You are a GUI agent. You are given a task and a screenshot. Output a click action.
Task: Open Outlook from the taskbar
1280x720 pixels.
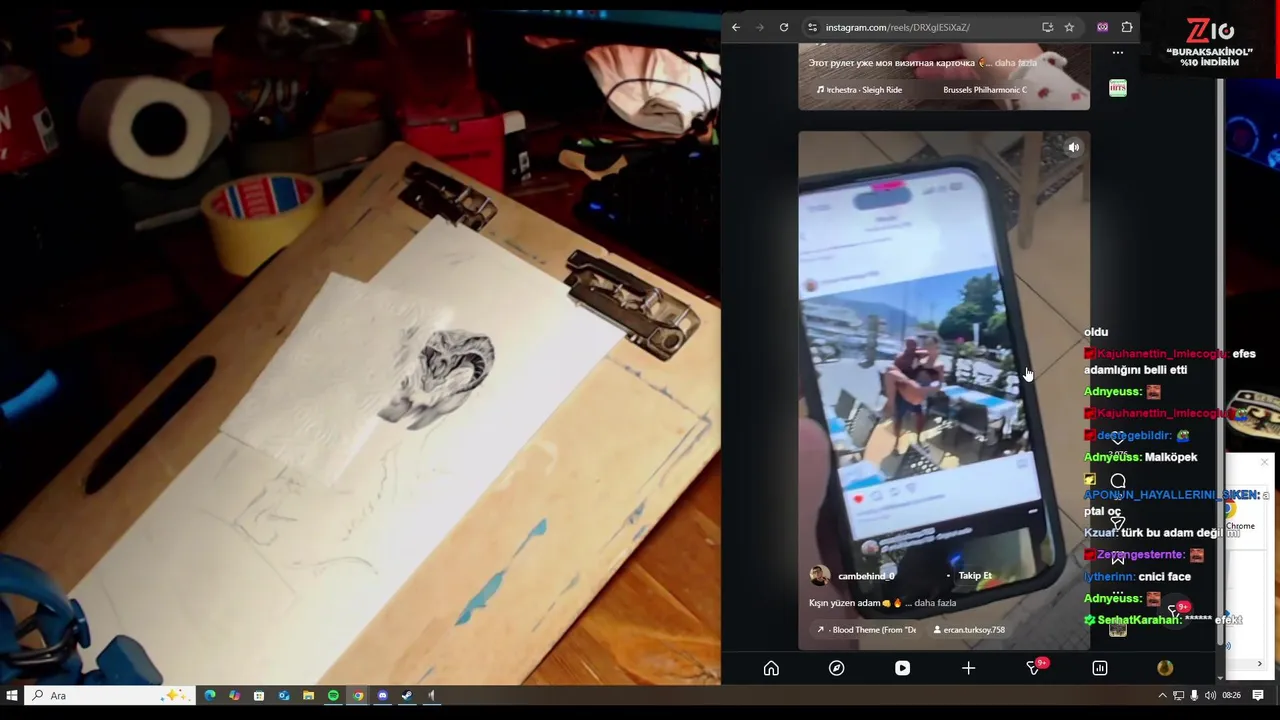point(284,695)
